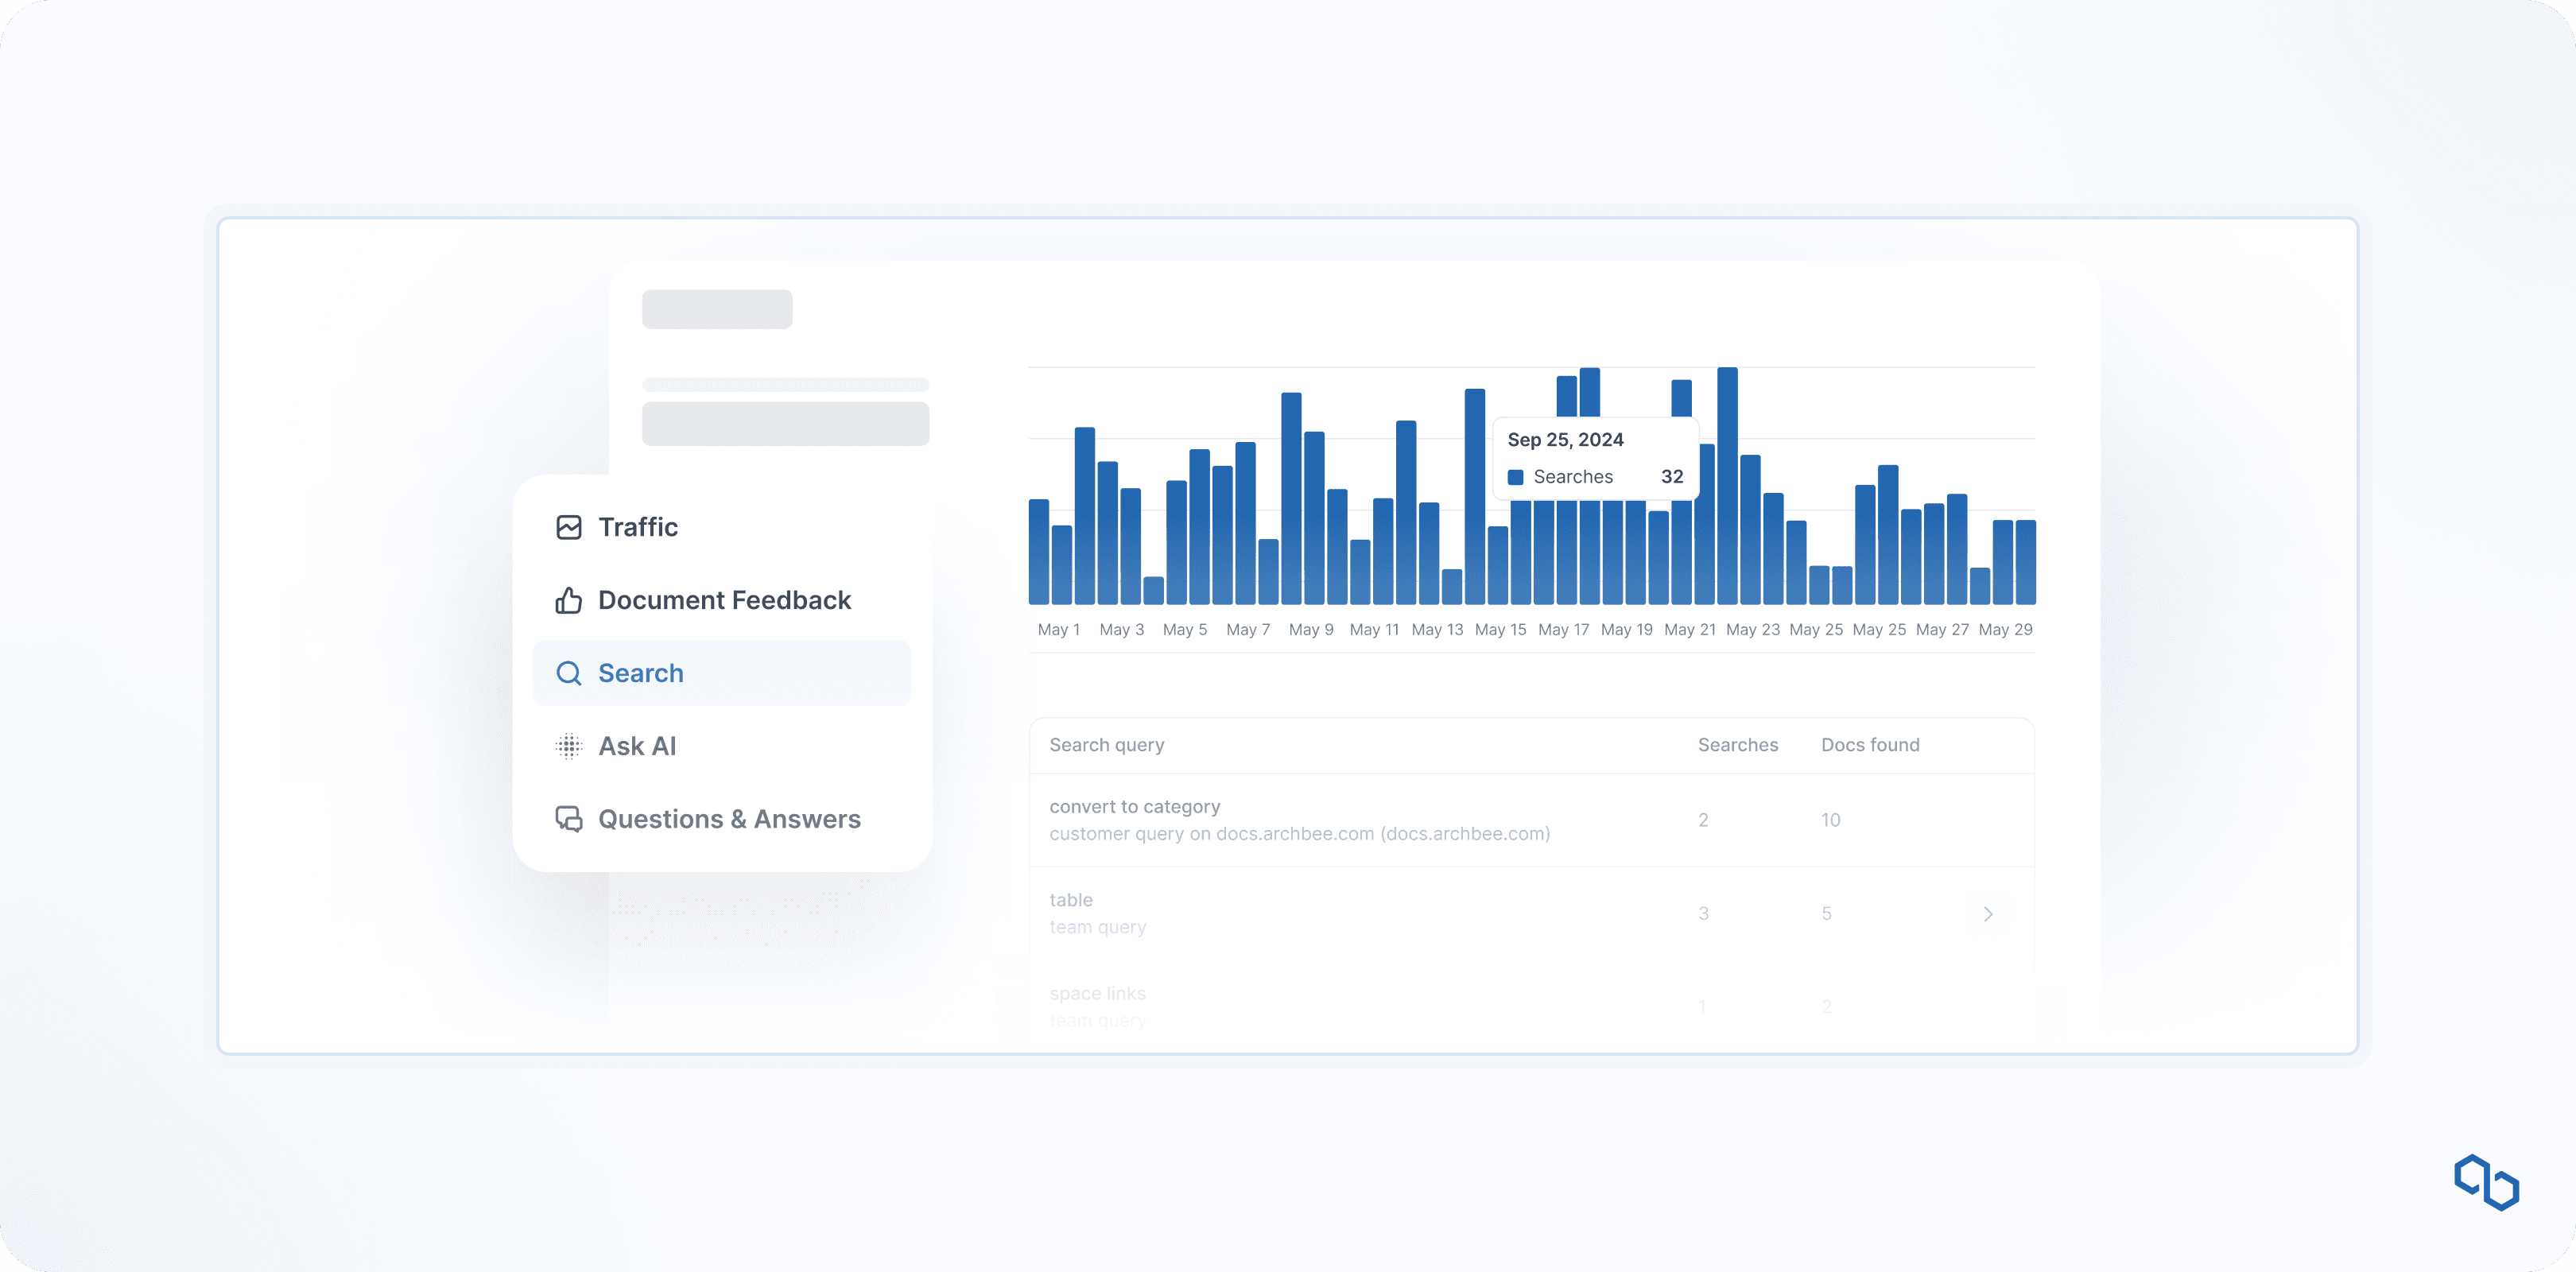
Task: Click the magnifier Search icon
Action: (x=568, y=673)
